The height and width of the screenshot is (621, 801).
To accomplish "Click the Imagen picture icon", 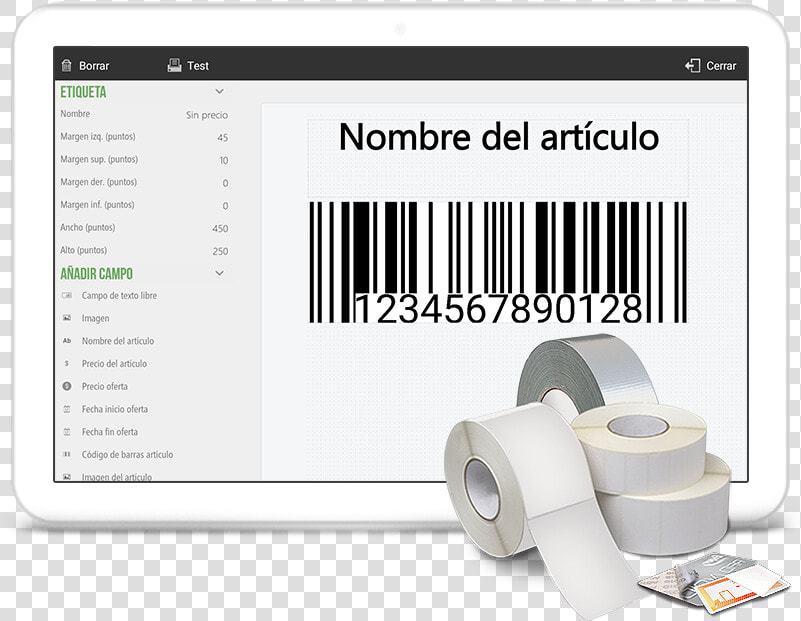I will pos(67,318).
